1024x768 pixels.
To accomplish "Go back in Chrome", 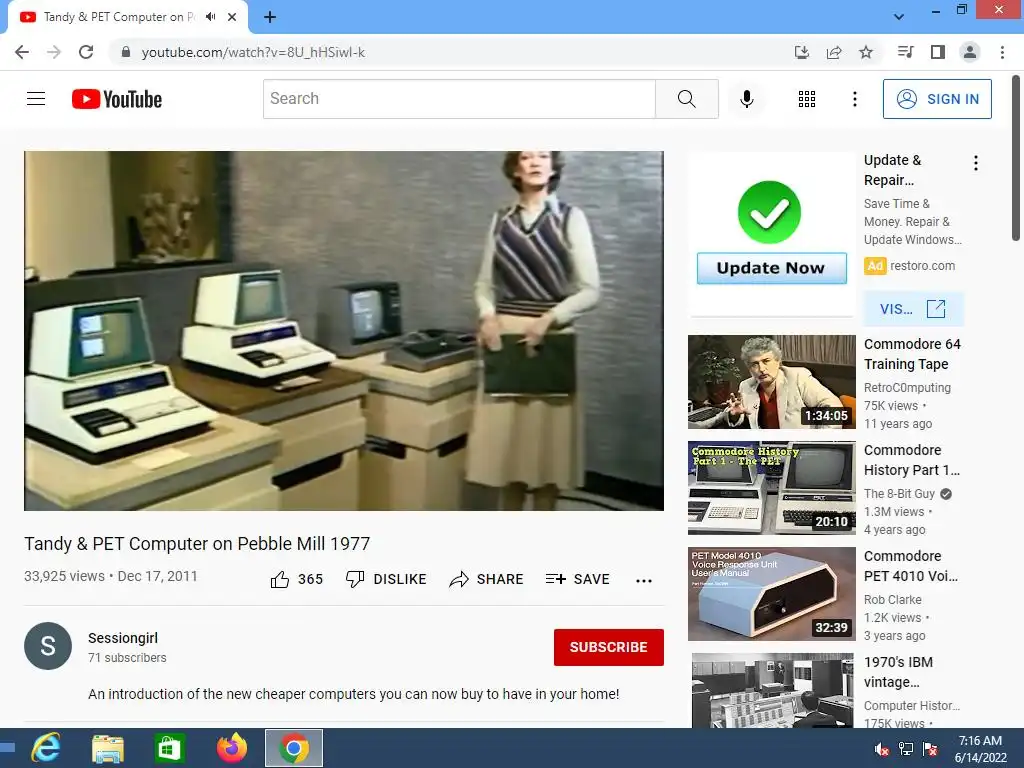I will tap(22, 52).
